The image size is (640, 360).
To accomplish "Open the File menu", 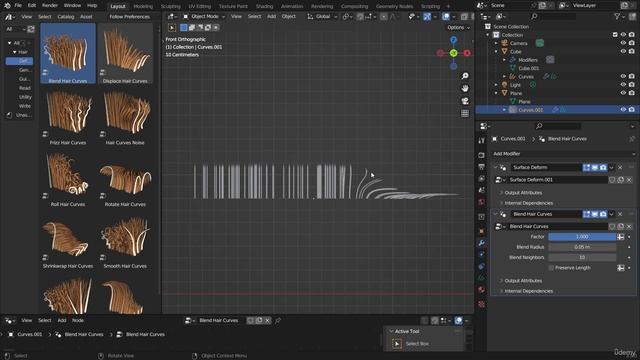I will point(18,6).
